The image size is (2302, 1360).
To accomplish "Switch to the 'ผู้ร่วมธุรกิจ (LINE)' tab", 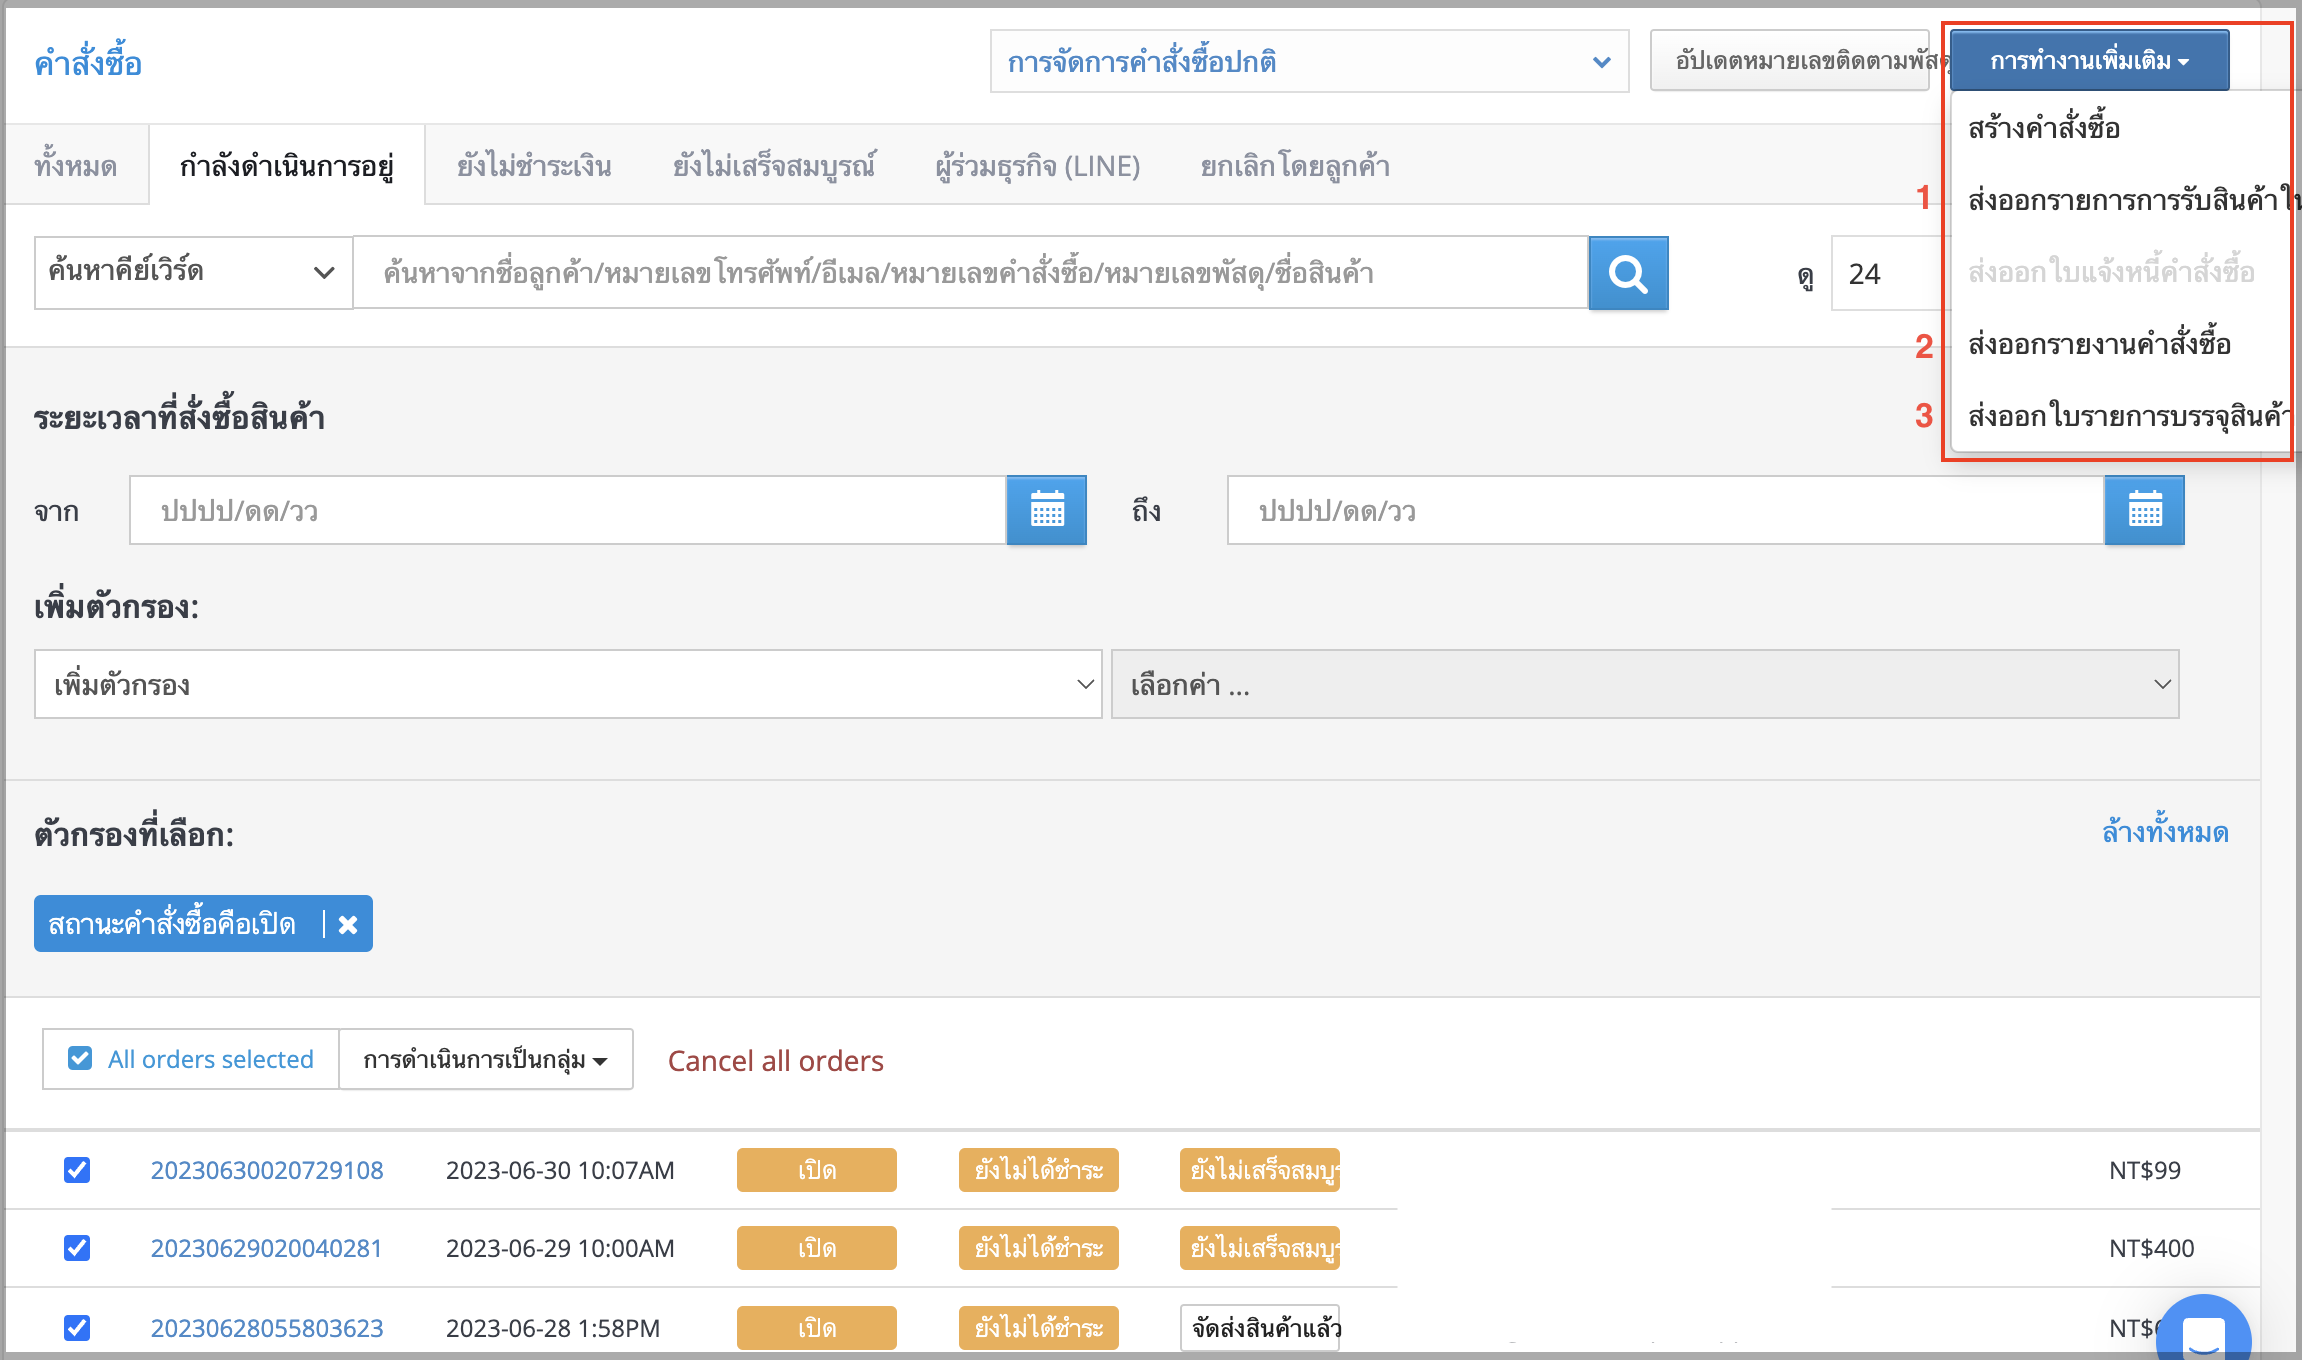I will [x=1037, y=166].
